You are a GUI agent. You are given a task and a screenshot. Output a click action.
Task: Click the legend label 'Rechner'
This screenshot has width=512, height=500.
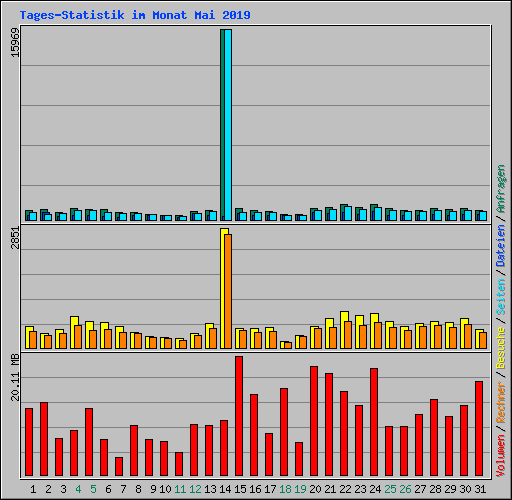point(501,402)
